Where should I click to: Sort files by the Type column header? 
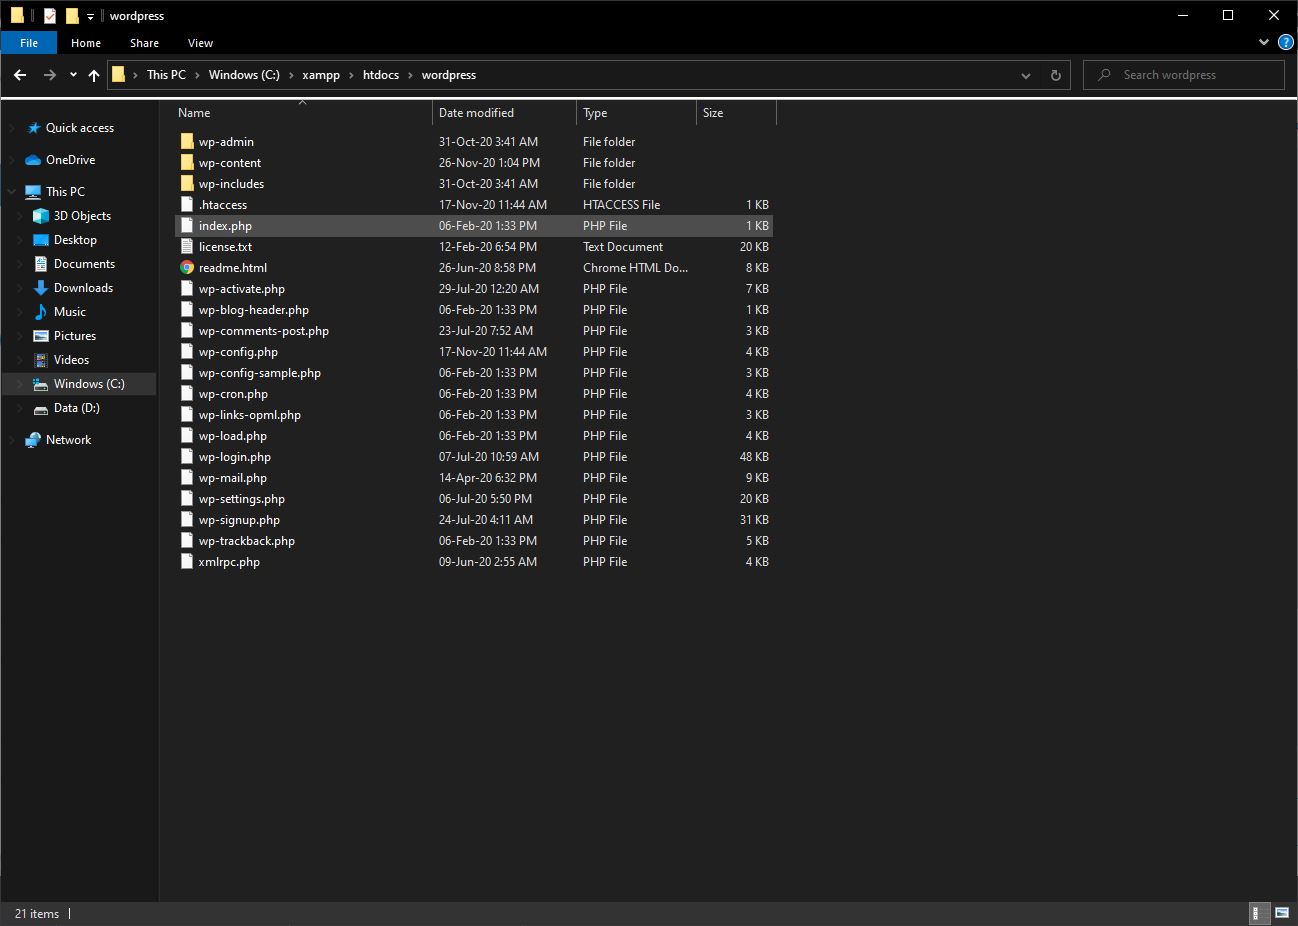[636, 113]
